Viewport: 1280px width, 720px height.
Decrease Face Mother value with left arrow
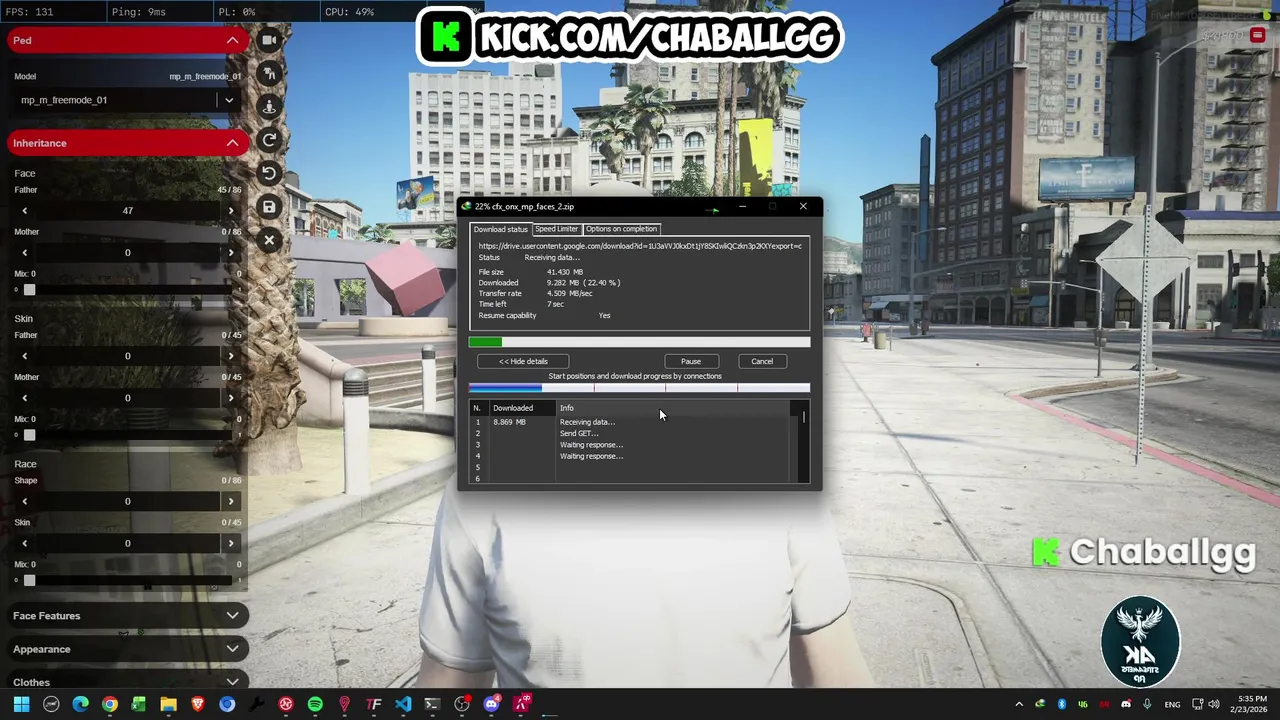pyautogui.click(x=25, y=253)
